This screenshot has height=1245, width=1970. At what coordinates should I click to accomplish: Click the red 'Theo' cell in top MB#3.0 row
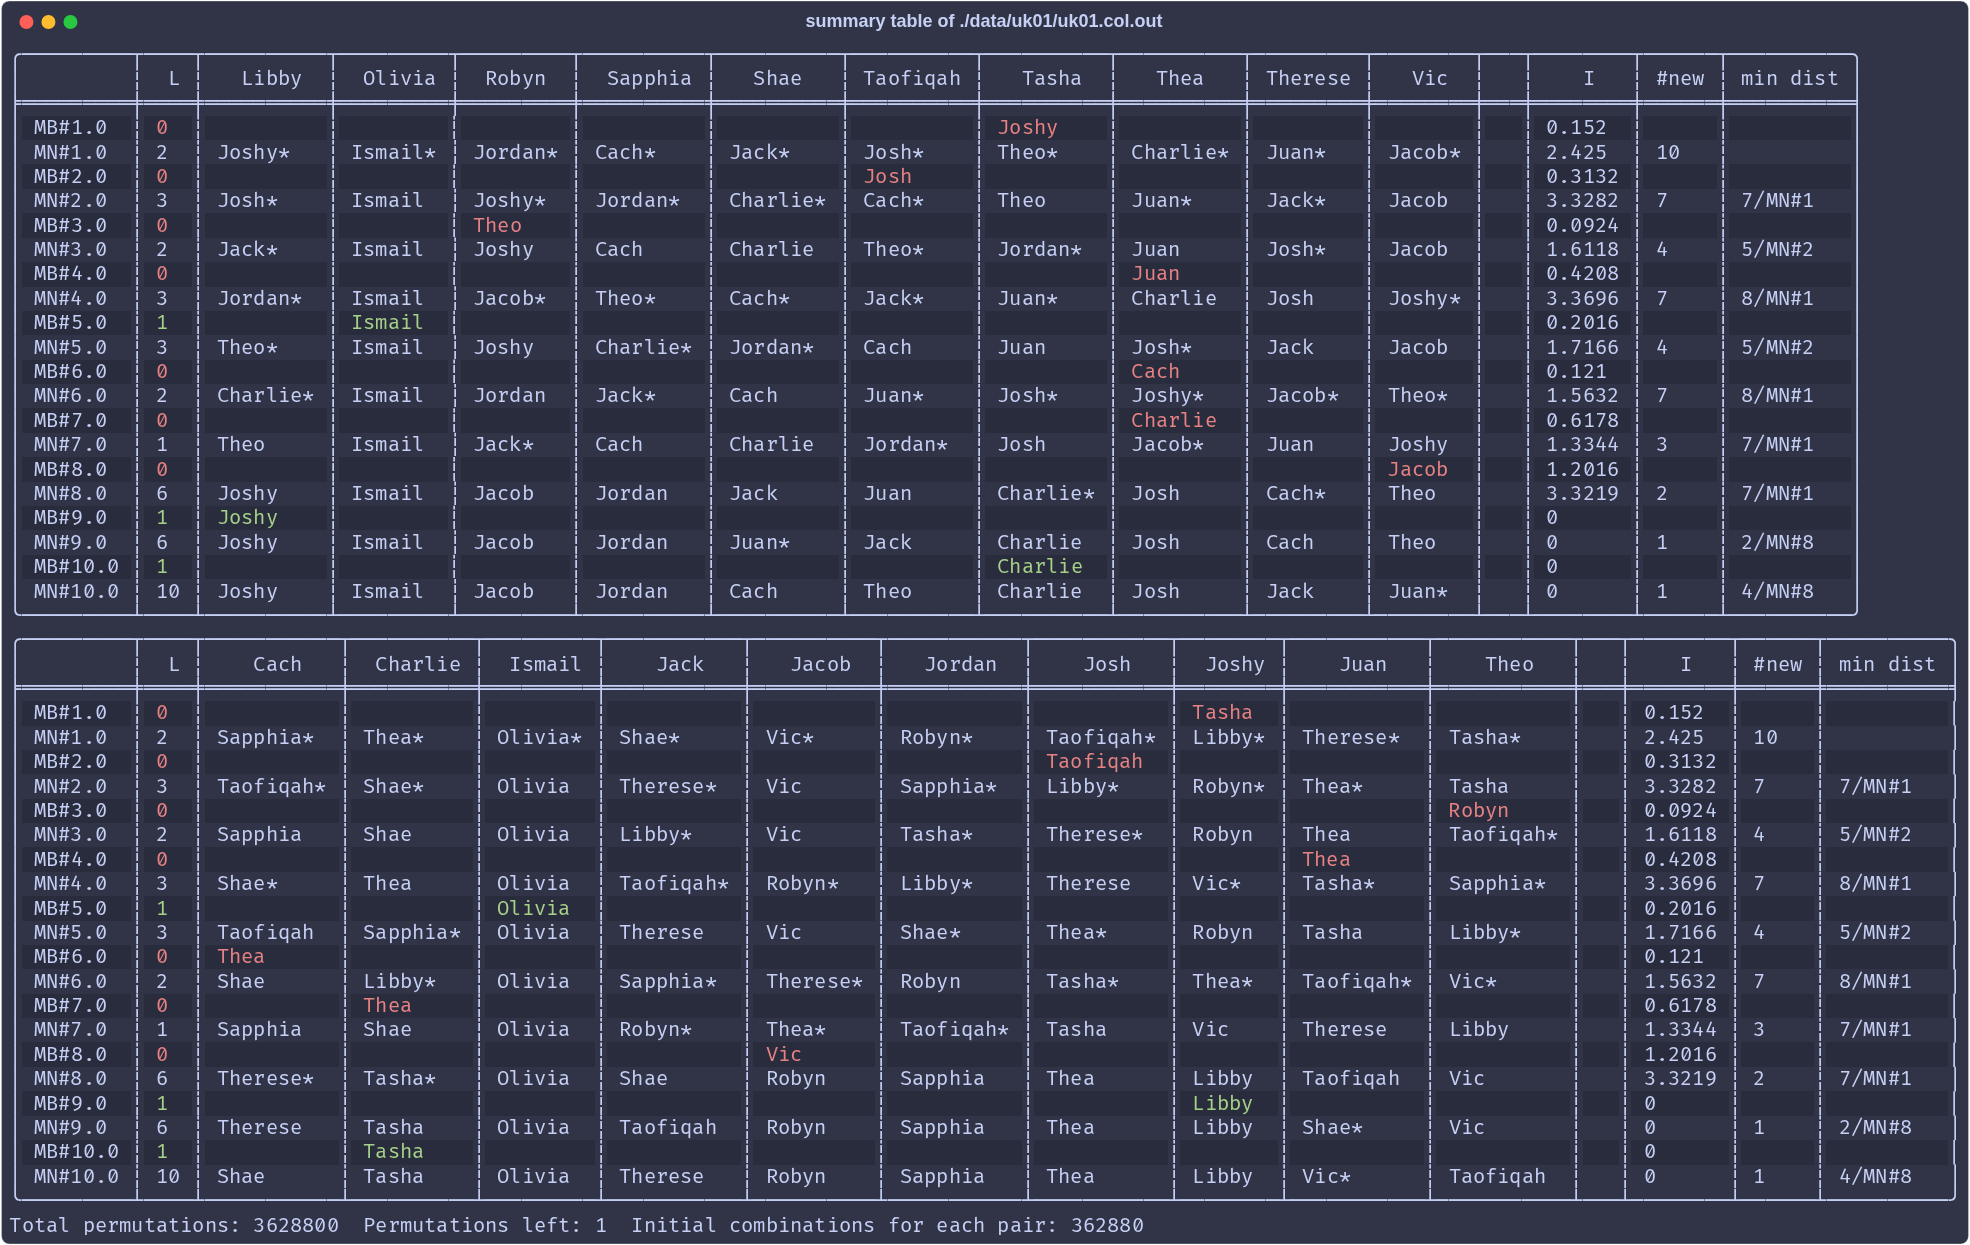(x=497, y=225)
